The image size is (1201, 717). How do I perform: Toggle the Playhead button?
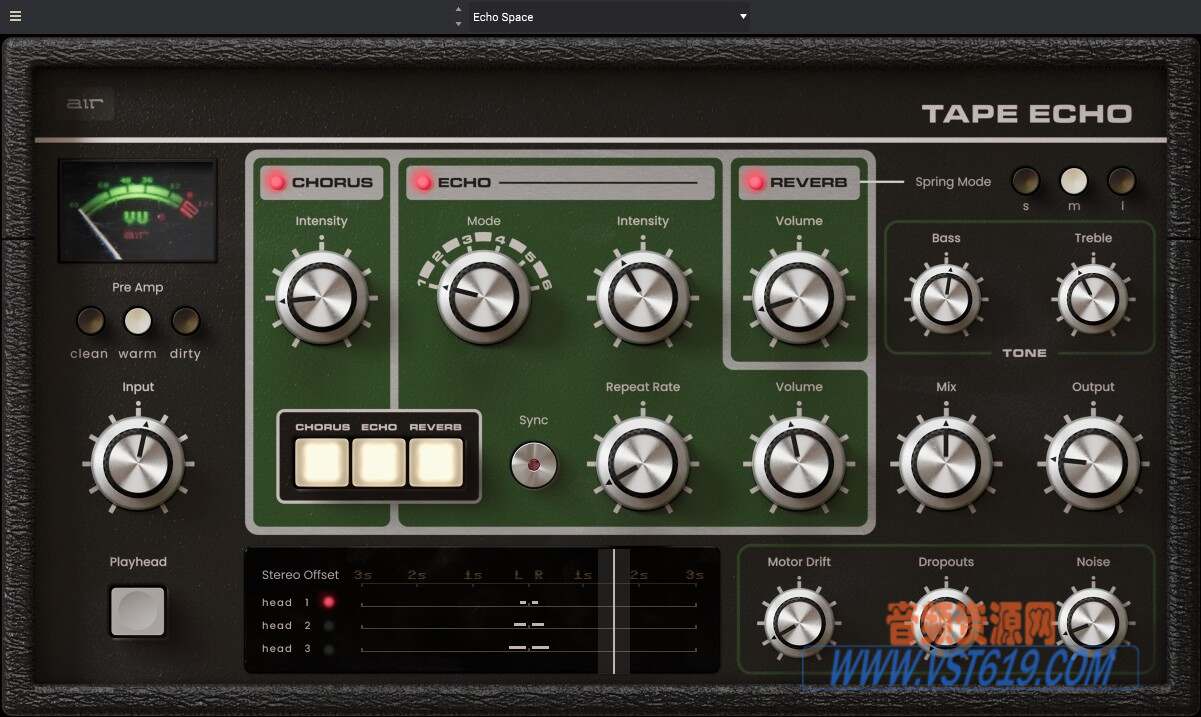tap(138, 611)
